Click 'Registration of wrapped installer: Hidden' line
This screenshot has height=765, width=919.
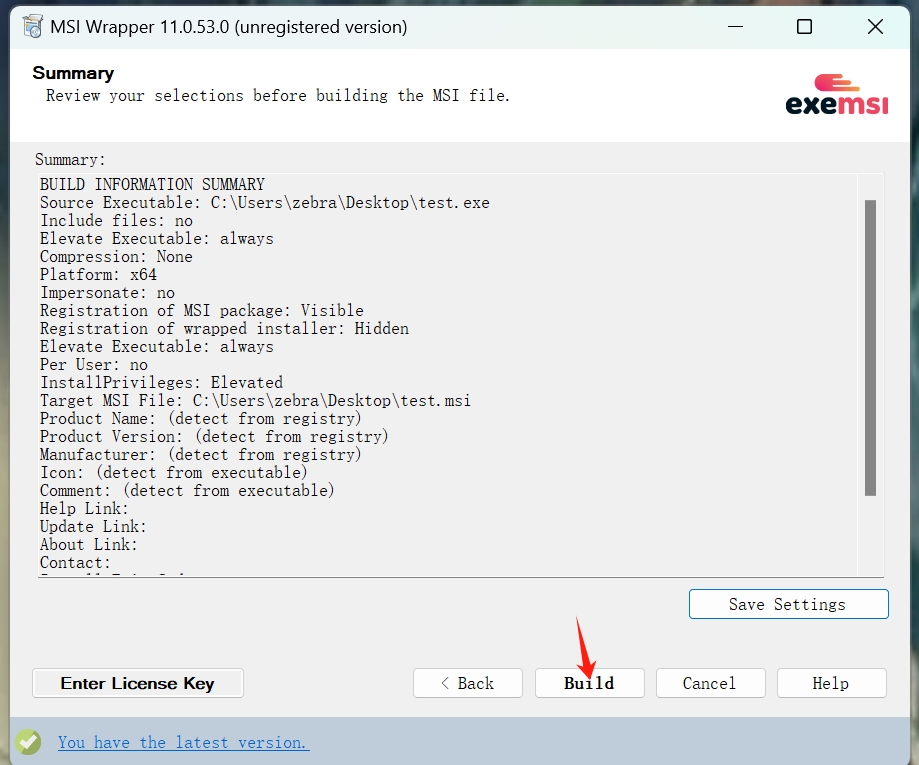coord(224,328)
